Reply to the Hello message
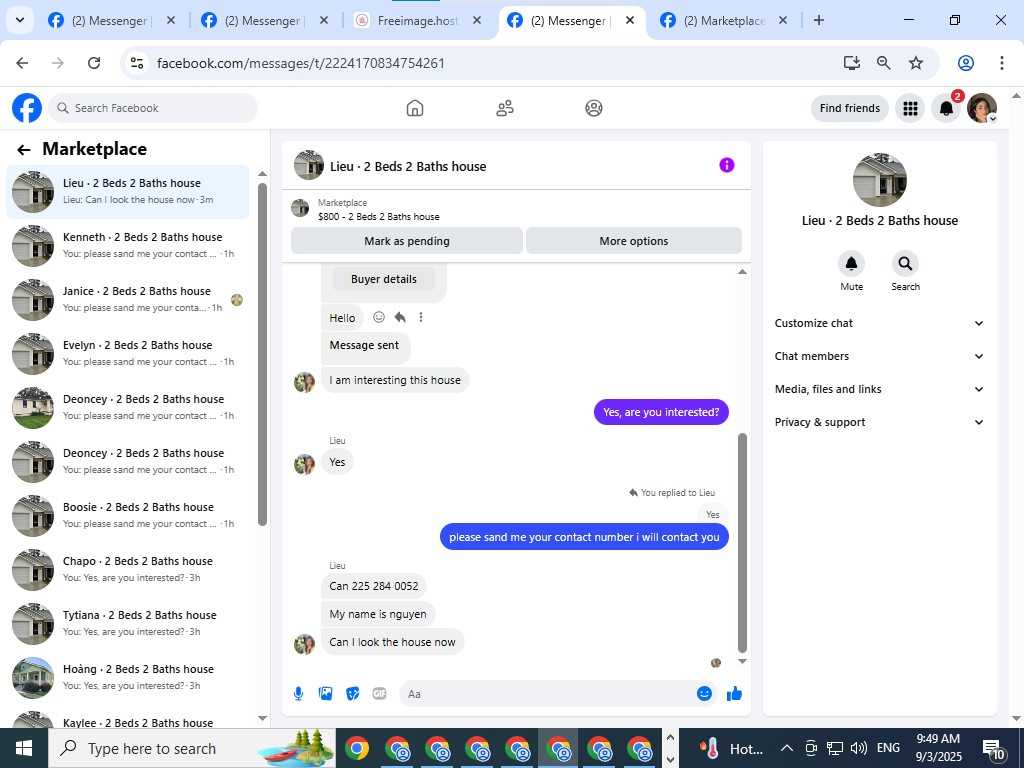 (x=400, y=317)
